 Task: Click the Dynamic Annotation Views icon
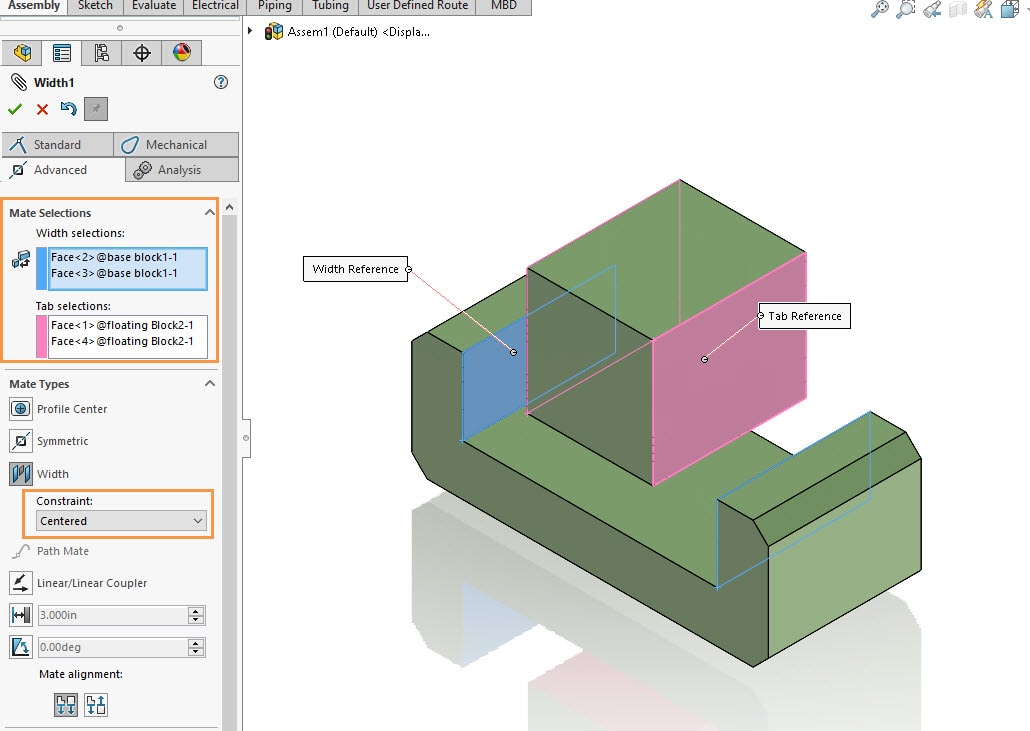[983, 9]
